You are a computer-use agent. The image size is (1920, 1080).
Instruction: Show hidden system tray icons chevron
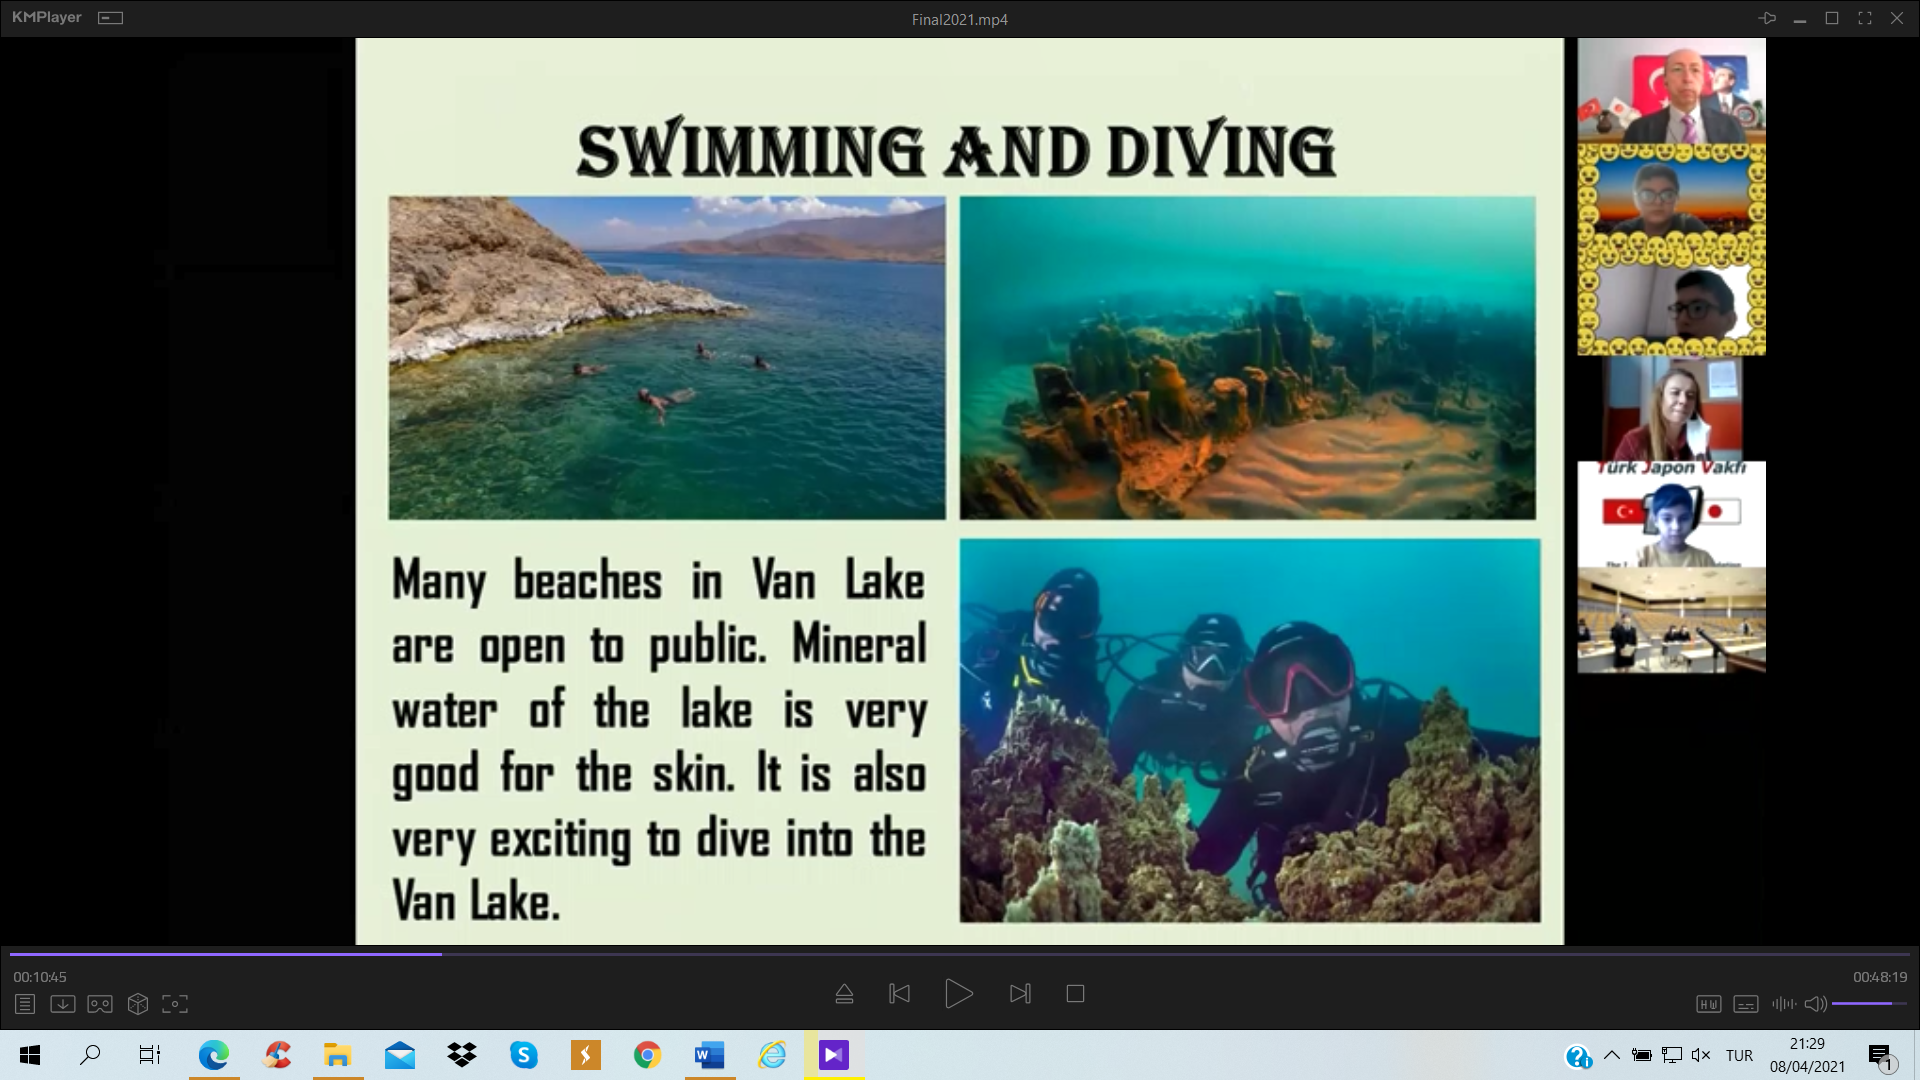point(1612,1055)
